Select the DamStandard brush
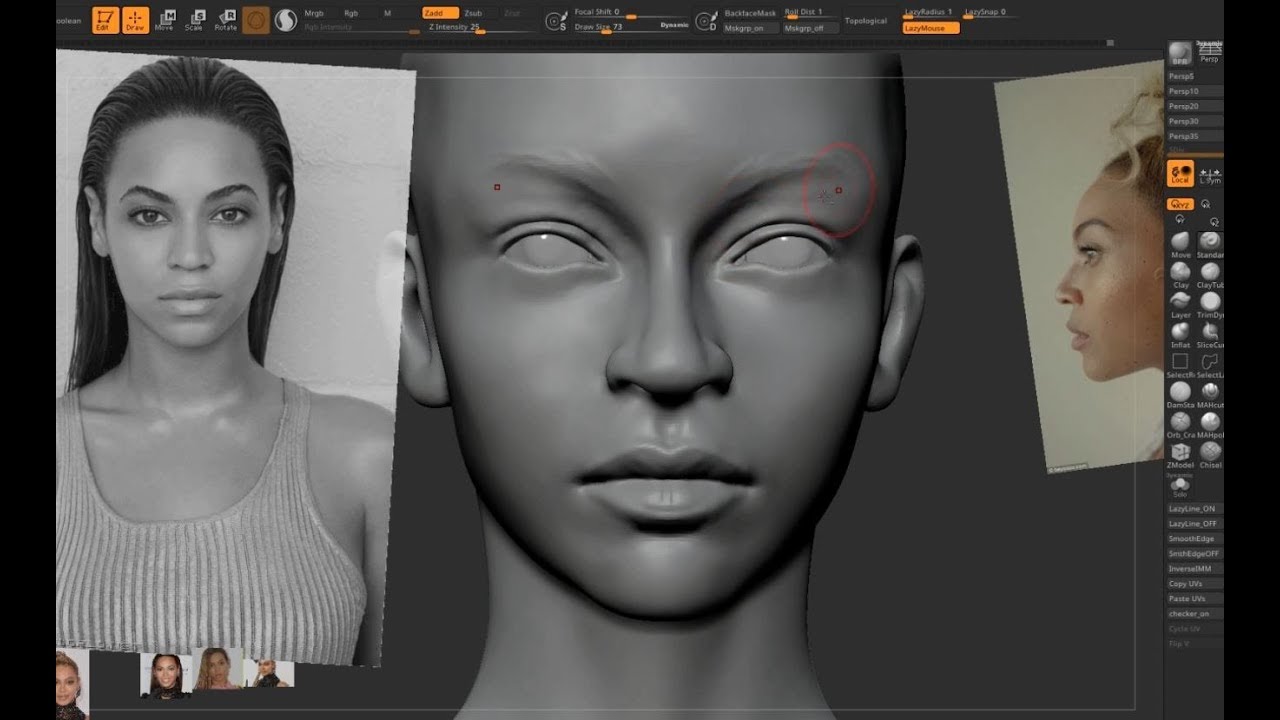The height and width of the screenshot is (720, 1280). click(x=1181, y=395)
